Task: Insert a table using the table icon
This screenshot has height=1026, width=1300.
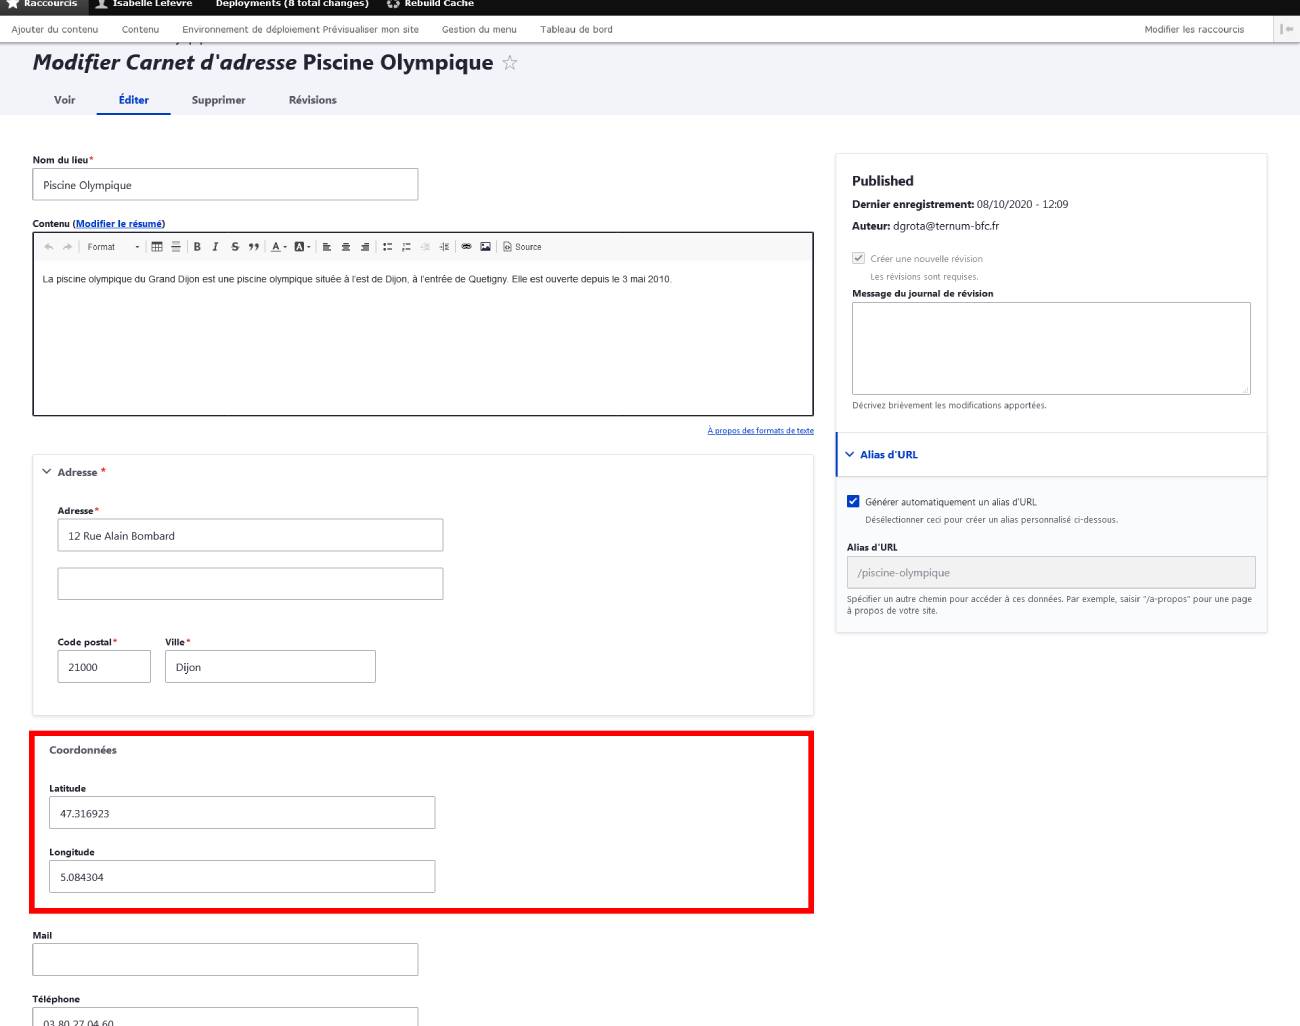Action: coord(157,247)
